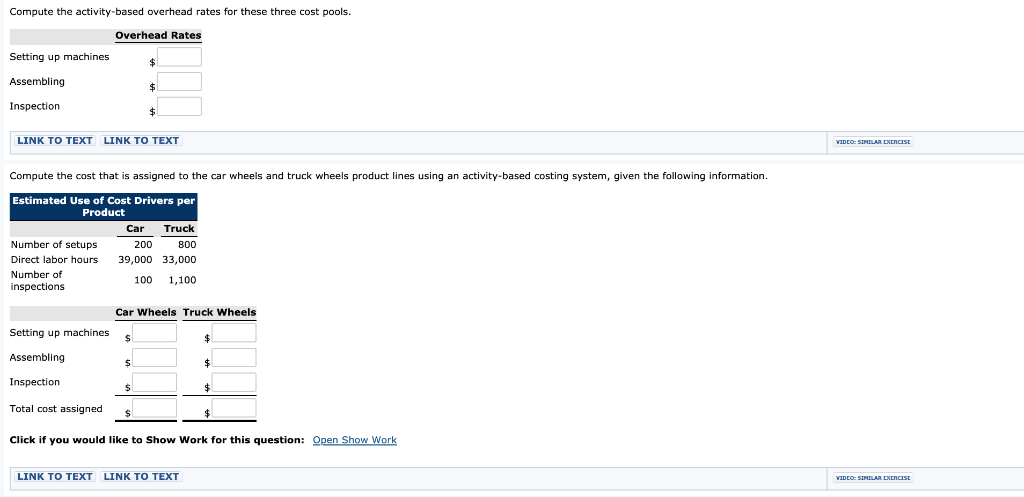Image resolution: width=1024 pixels, height=497 pixels.
Task: Open first LINK TO TEXT in bottom section
Action: [55, 477]
